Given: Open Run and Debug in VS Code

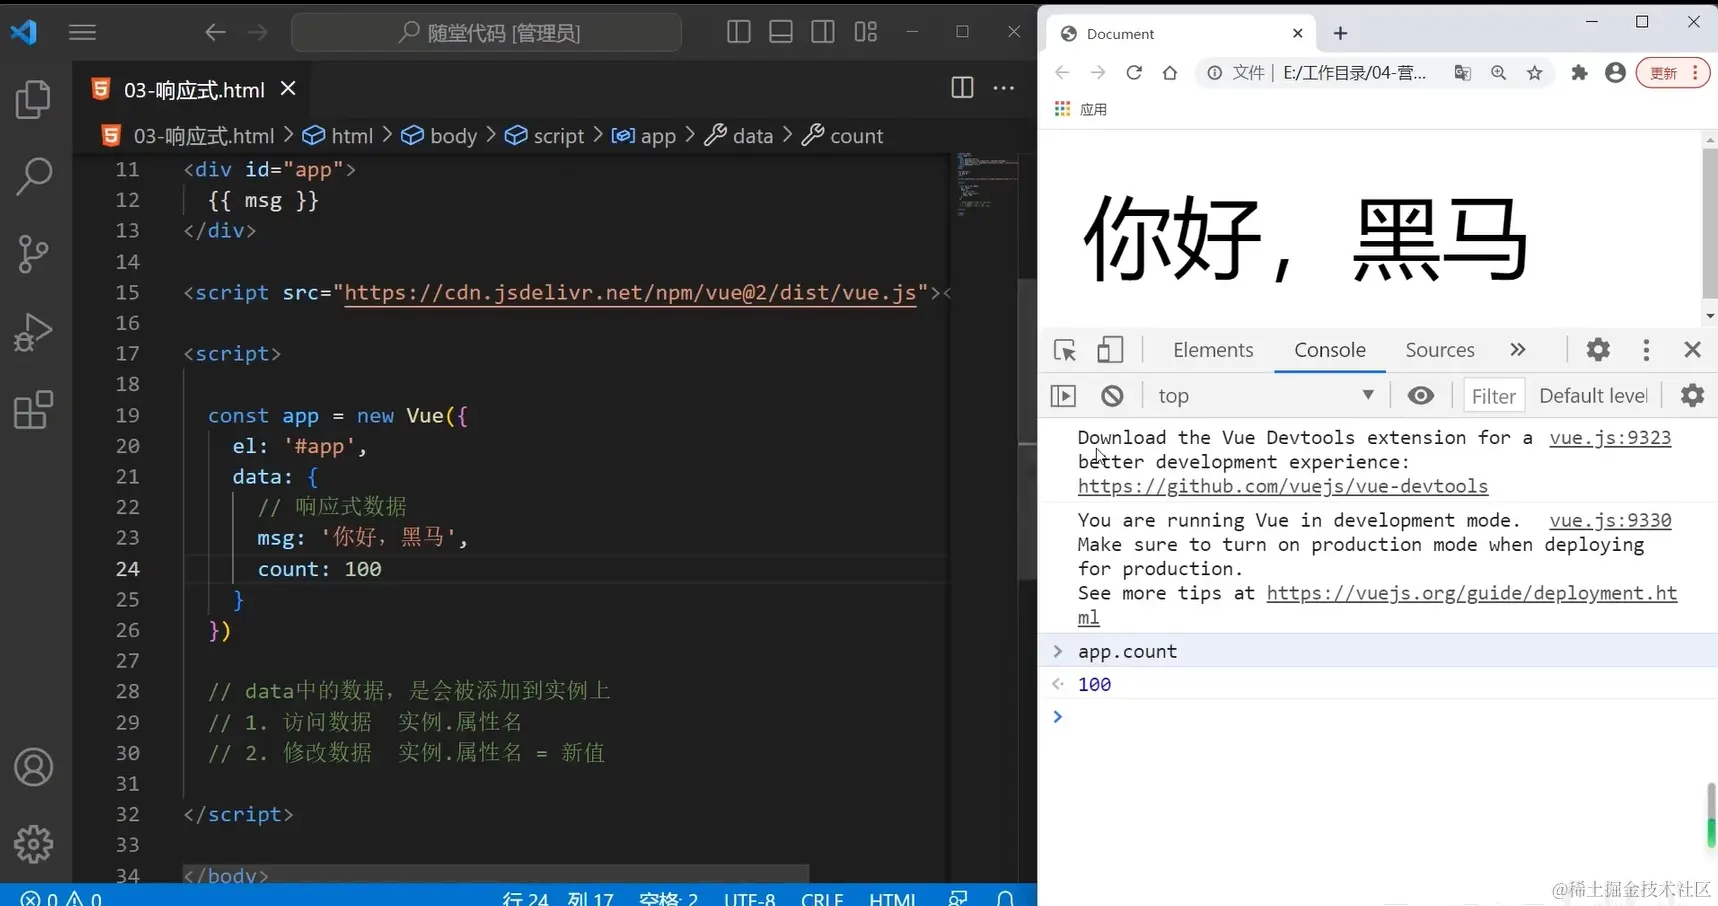Looking at the screenshot, I should point(33,332).
